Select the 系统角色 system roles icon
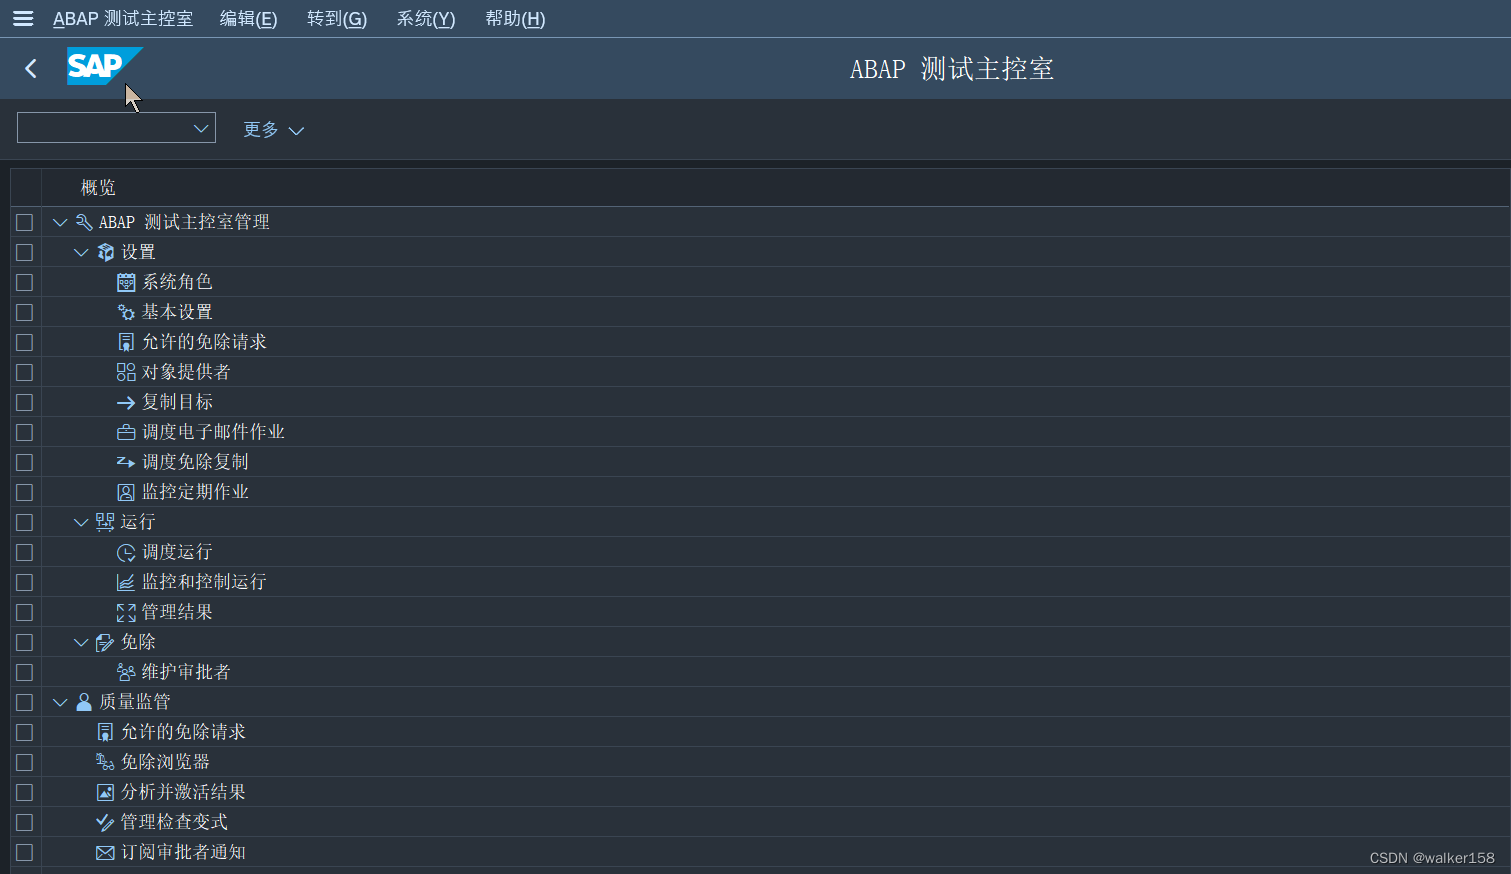 tap(126, 281)
